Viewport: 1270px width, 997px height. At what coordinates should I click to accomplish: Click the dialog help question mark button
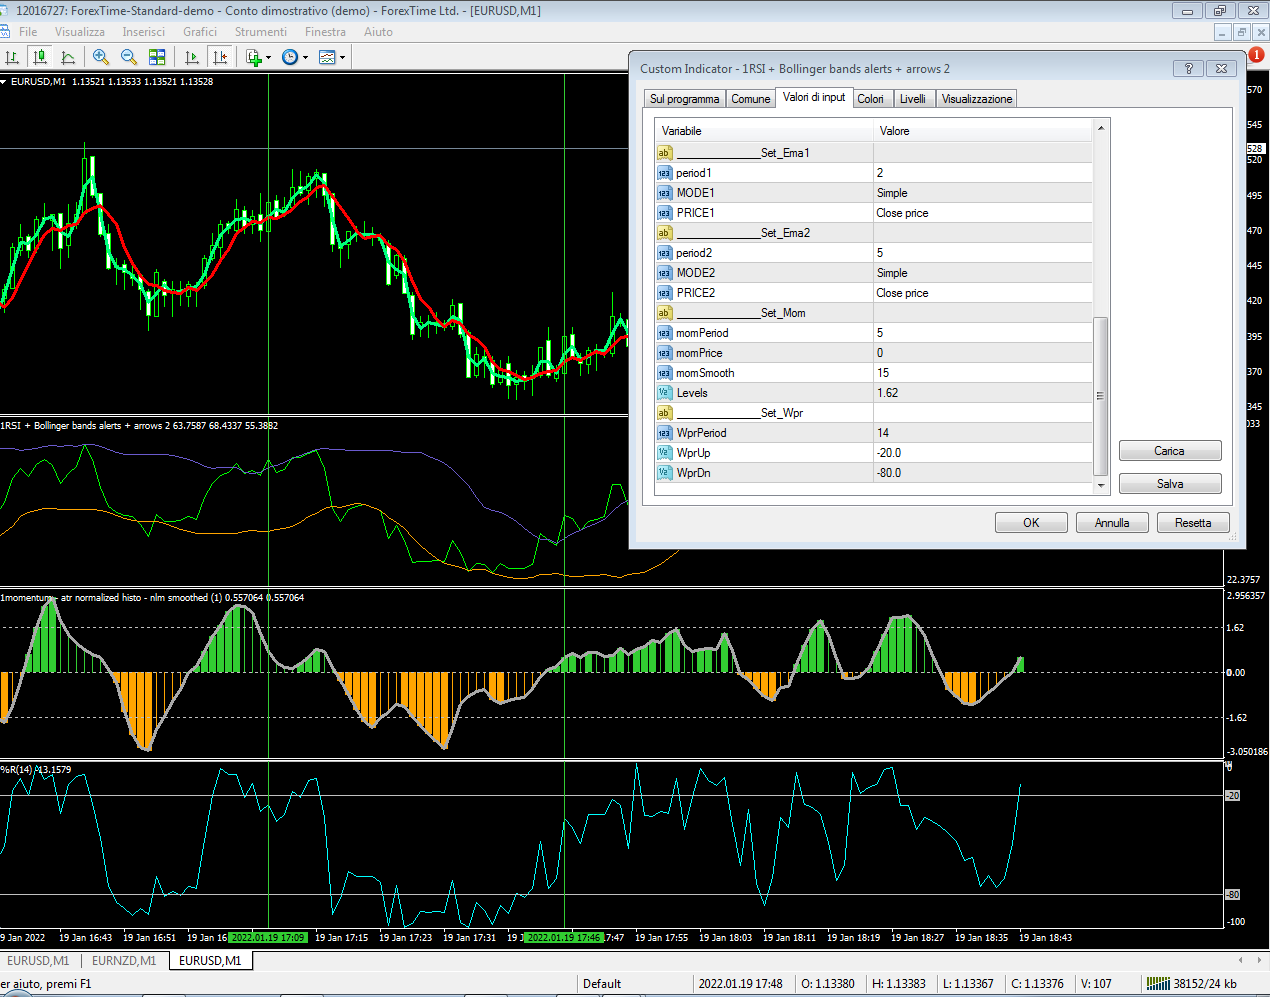click(1188, 68)
